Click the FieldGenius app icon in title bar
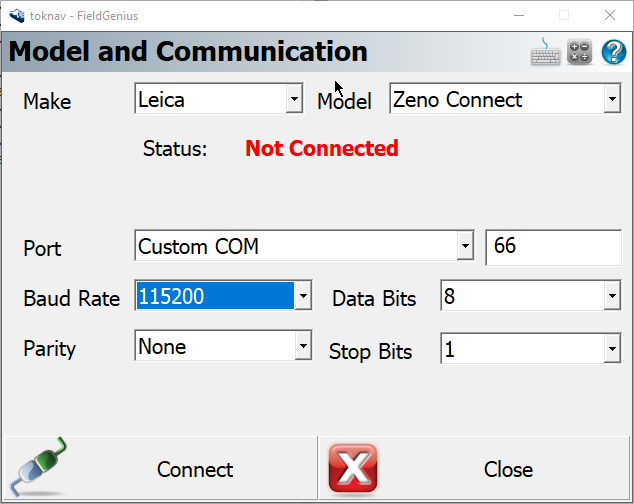Viewport: 634px width, 504px height. 16,15
